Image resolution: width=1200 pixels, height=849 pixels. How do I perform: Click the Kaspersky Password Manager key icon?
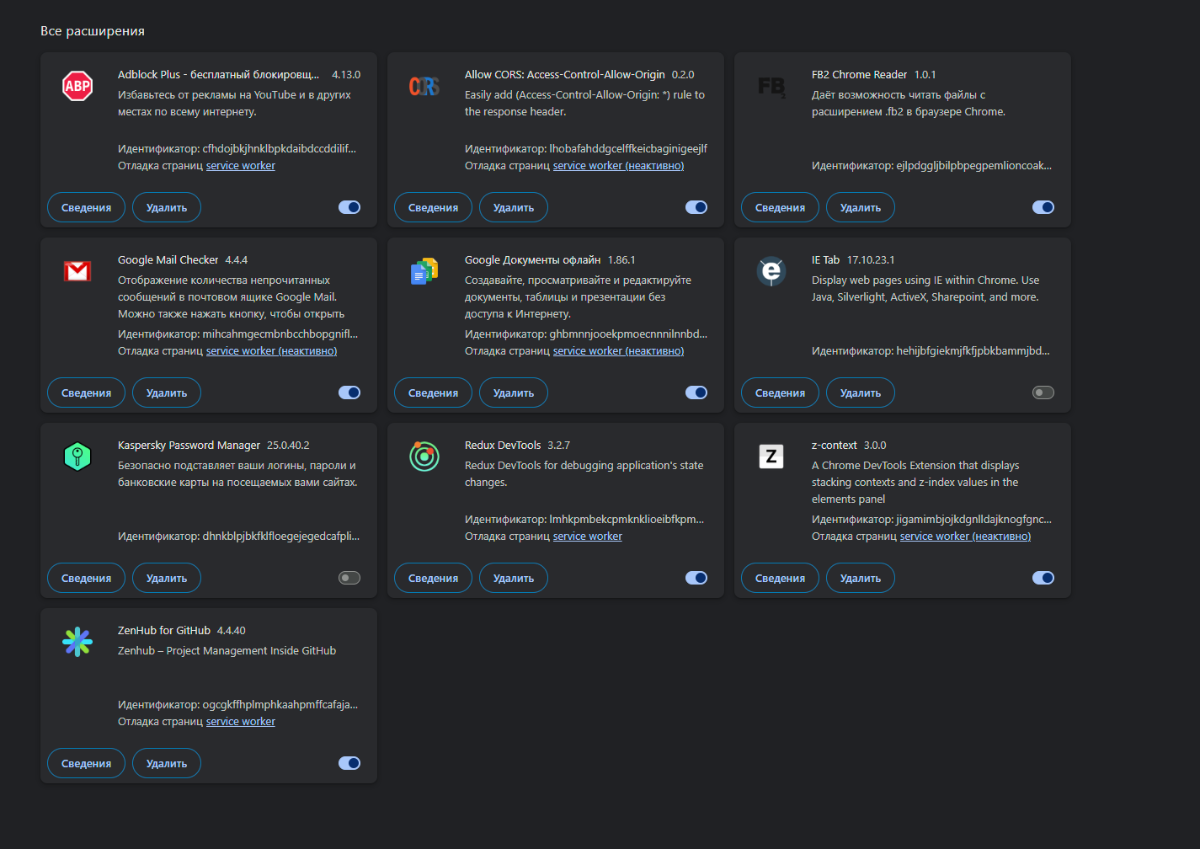[x=77, y=457]
